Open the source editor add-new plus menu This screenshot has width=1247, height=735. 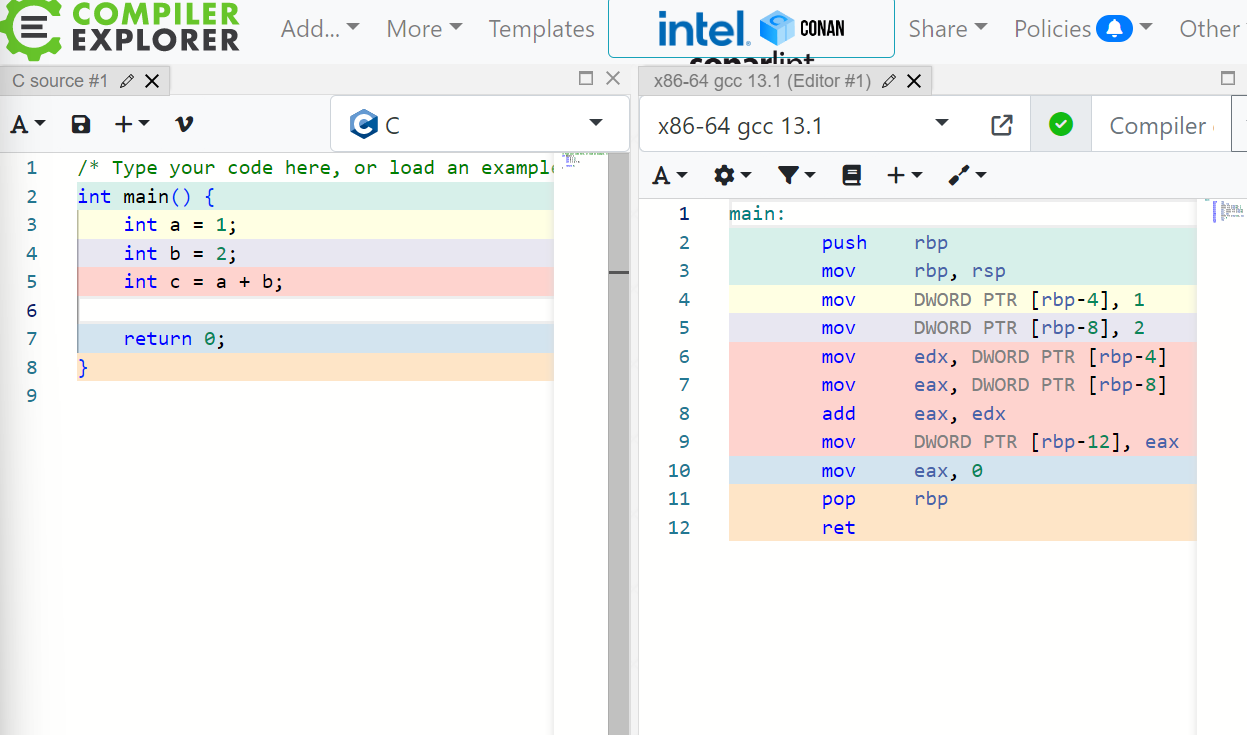[131, 124]
